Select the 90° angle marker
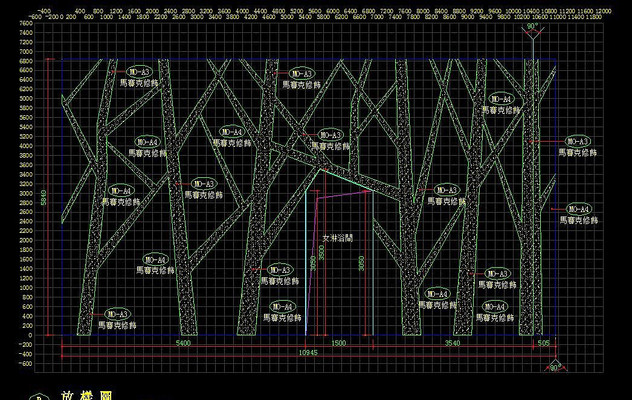 534,28
